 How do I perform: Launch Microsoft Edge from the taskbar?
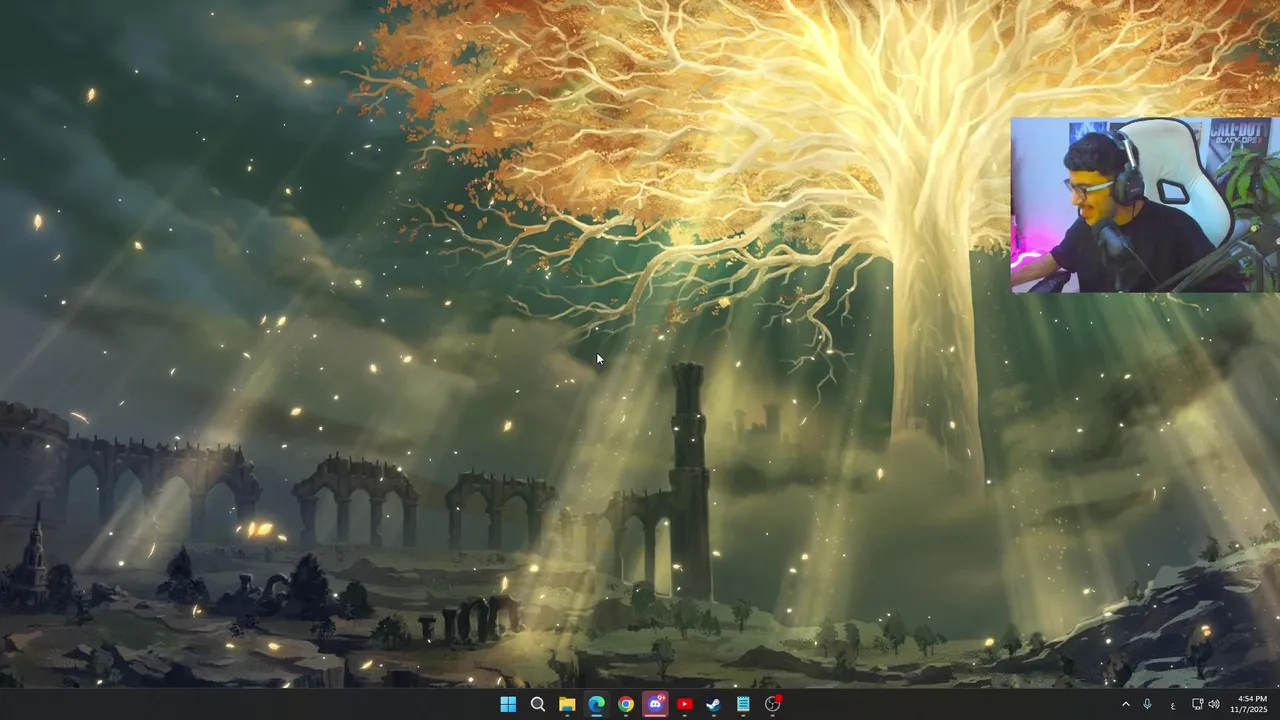[596, 704]
